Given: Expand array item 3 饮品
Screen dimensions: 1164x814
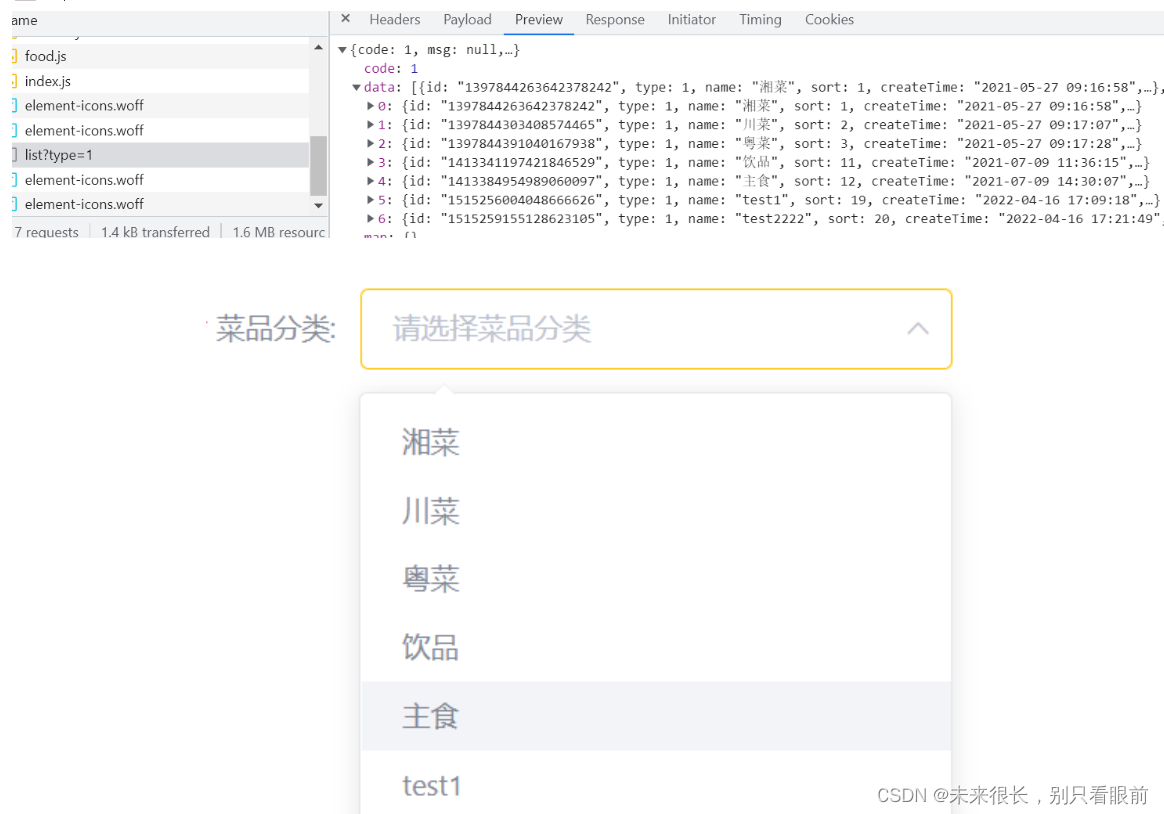Looking at the screenshot, I should coord(370,163).
